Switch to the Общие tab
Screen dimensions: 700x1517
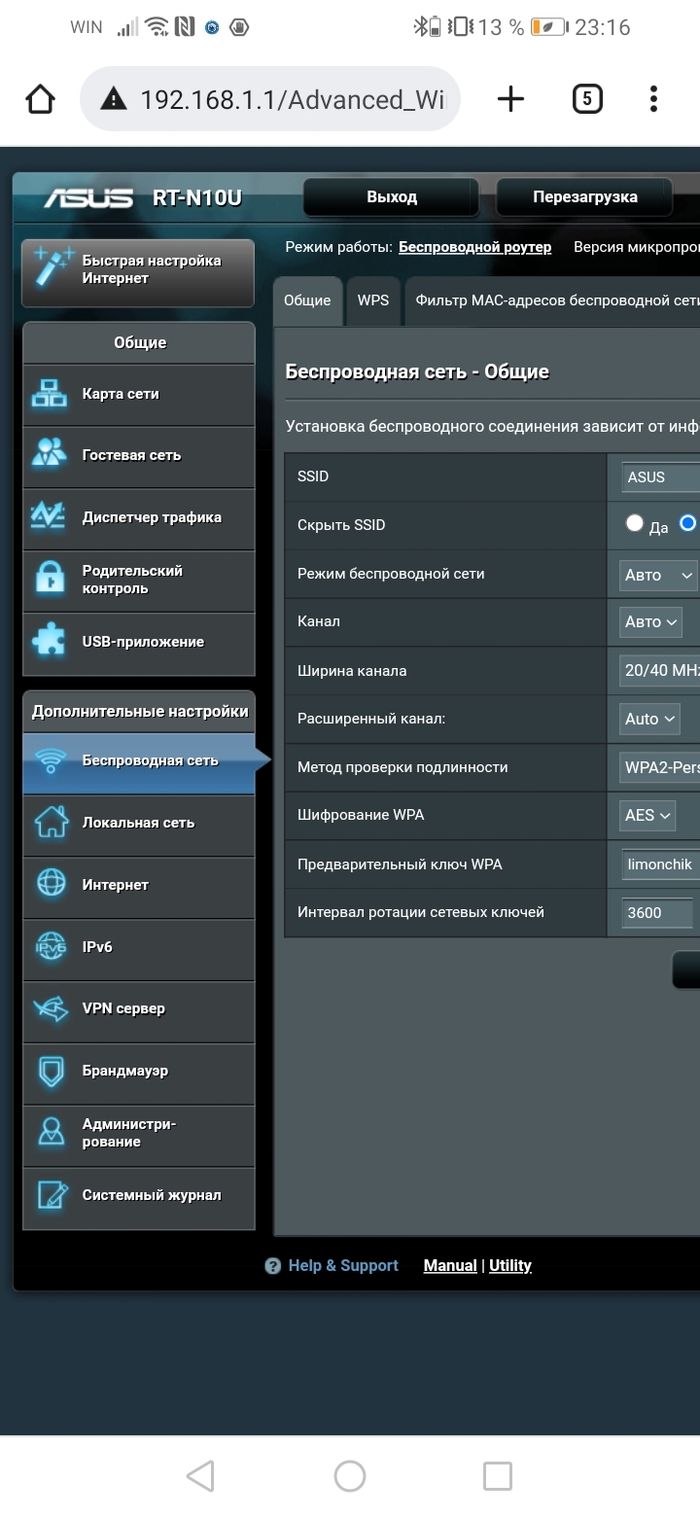point(307,301)
